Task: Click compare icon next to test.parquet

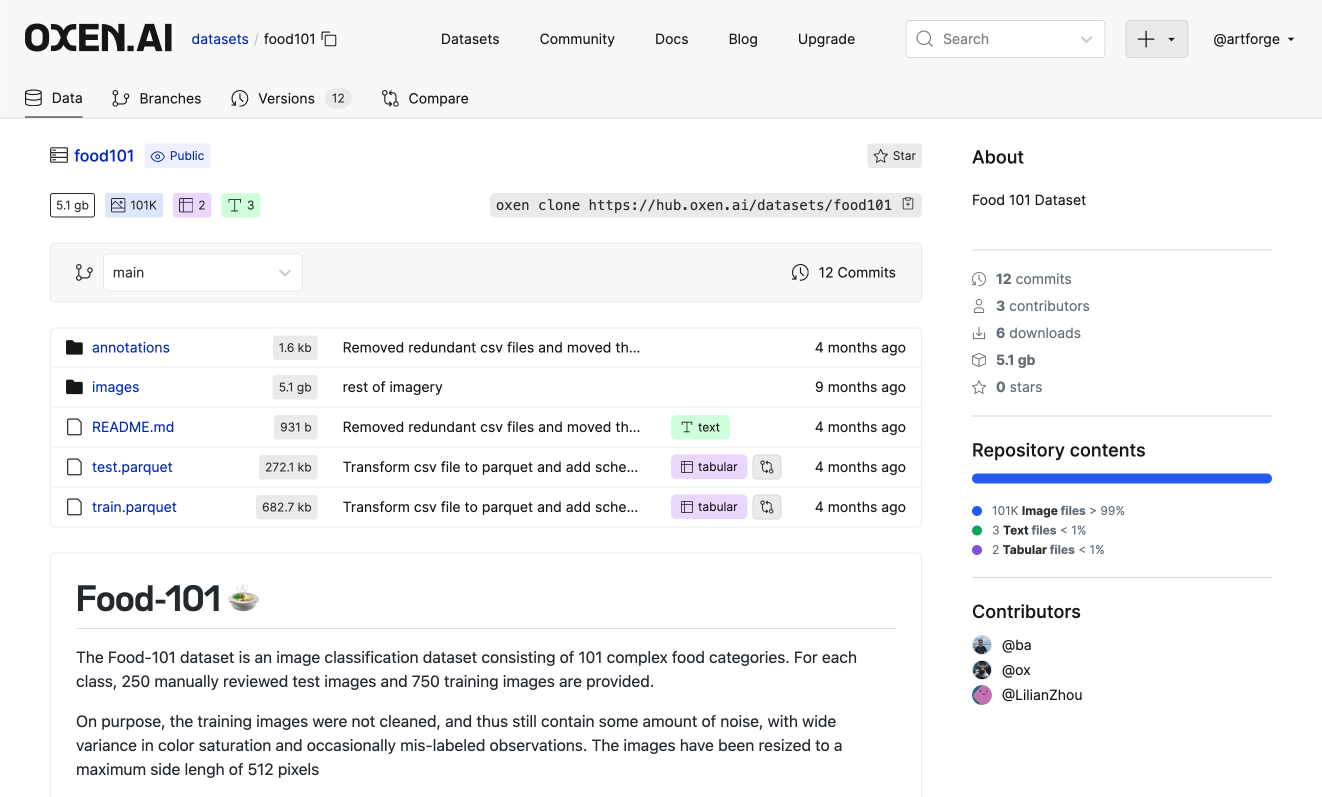Action: (766, 467)
